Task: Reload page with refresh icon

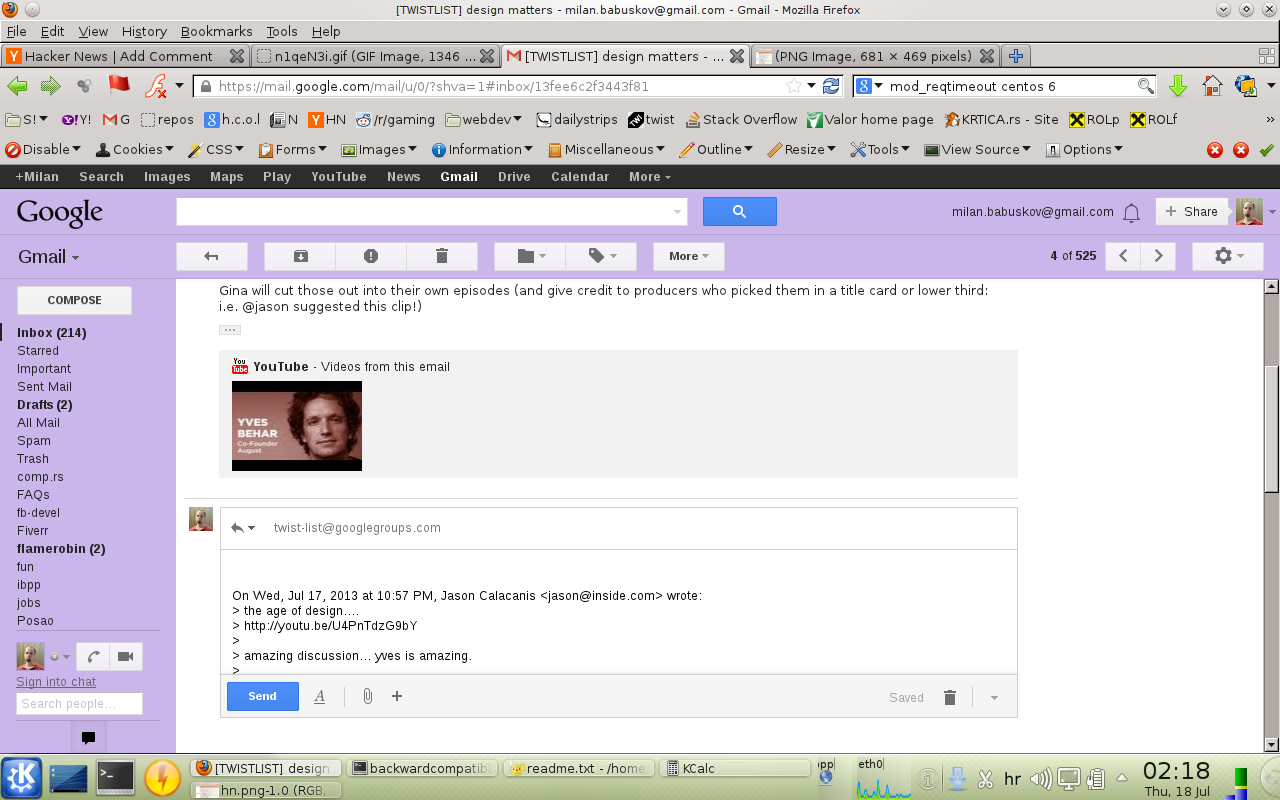Action: [x=831, y=86]
